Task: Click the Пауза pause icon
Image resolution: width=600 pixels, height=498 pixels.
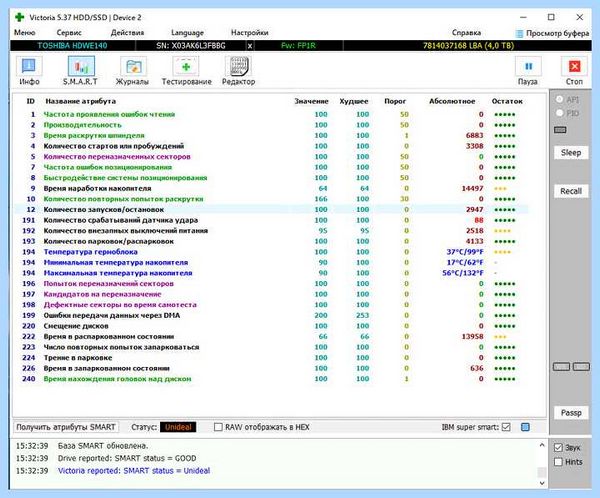Action: [528, 67]
